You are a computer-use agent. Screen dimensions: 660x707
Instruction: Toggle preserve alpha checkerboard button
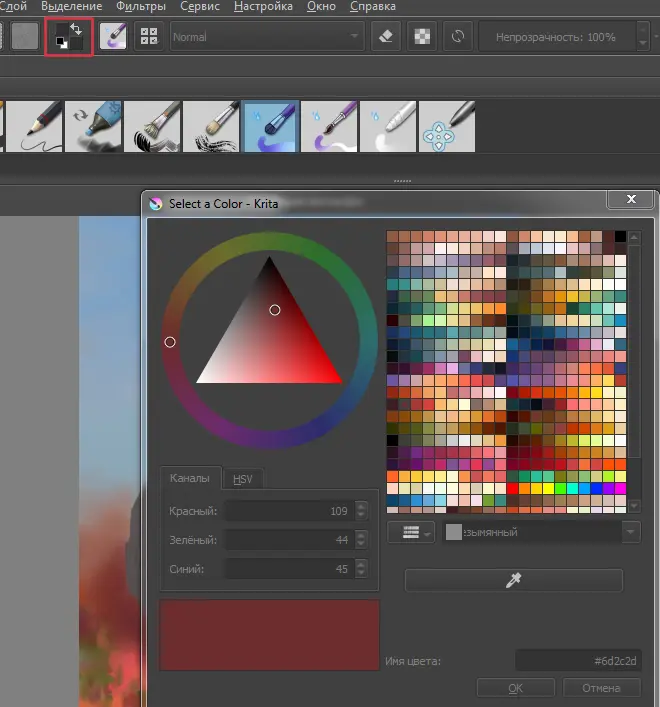pyautogui.click(x=422, y=36)
